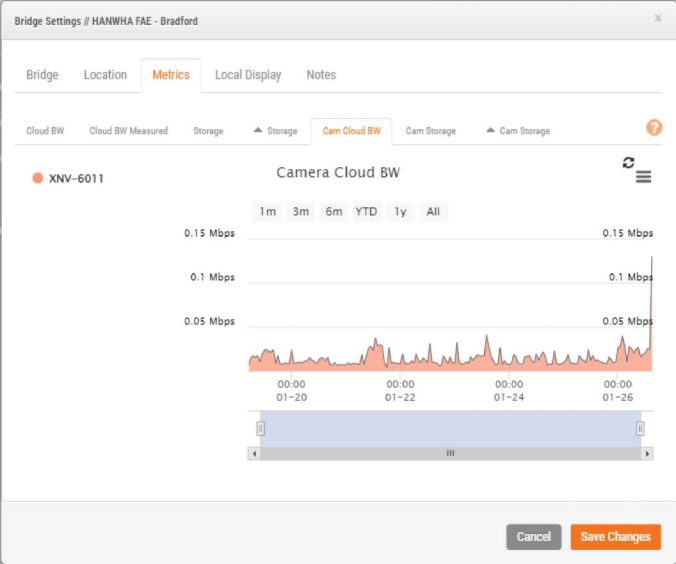The width and height of the screenshot is (676, 564).
Task: Open the Location tab
Action: click(105, 75)
